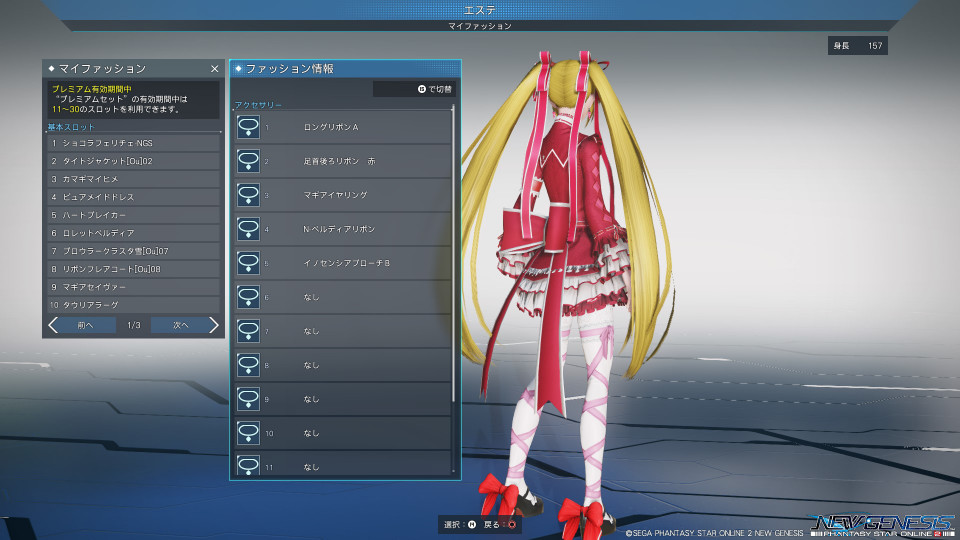Go to next page with 次へ button
Viewport: 960px width, 540px height.
click(180, 325)
